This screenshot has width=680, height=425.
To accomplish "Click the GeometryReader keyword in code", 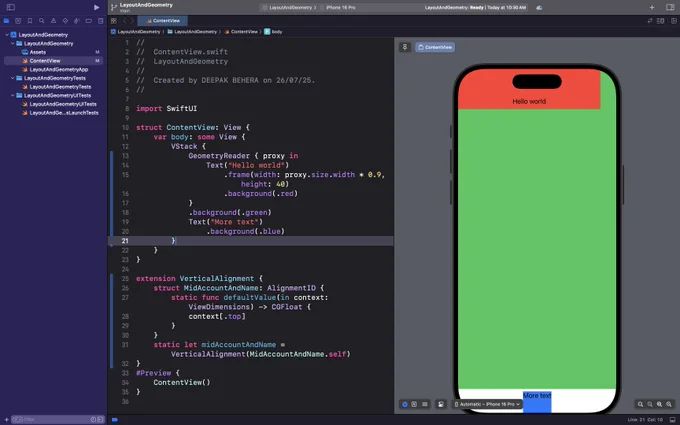I will (x=219, y=156).
